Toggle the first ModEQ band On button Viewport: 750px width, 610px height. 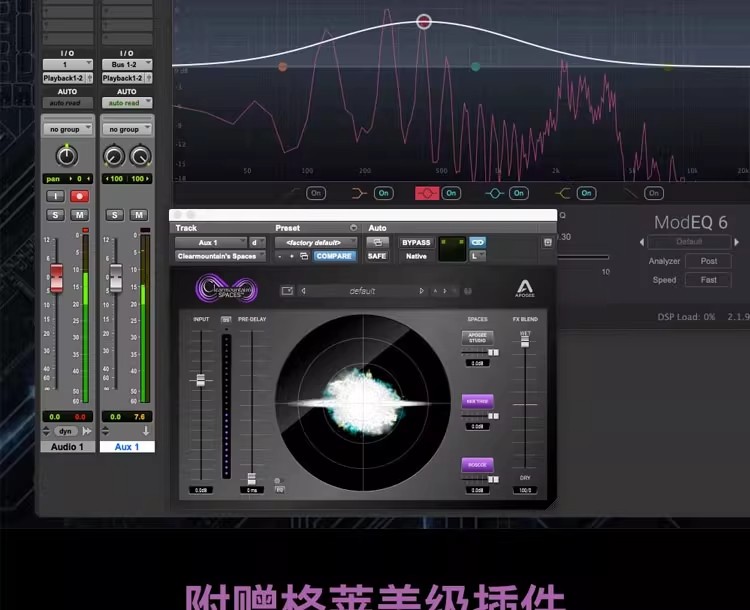316,193
